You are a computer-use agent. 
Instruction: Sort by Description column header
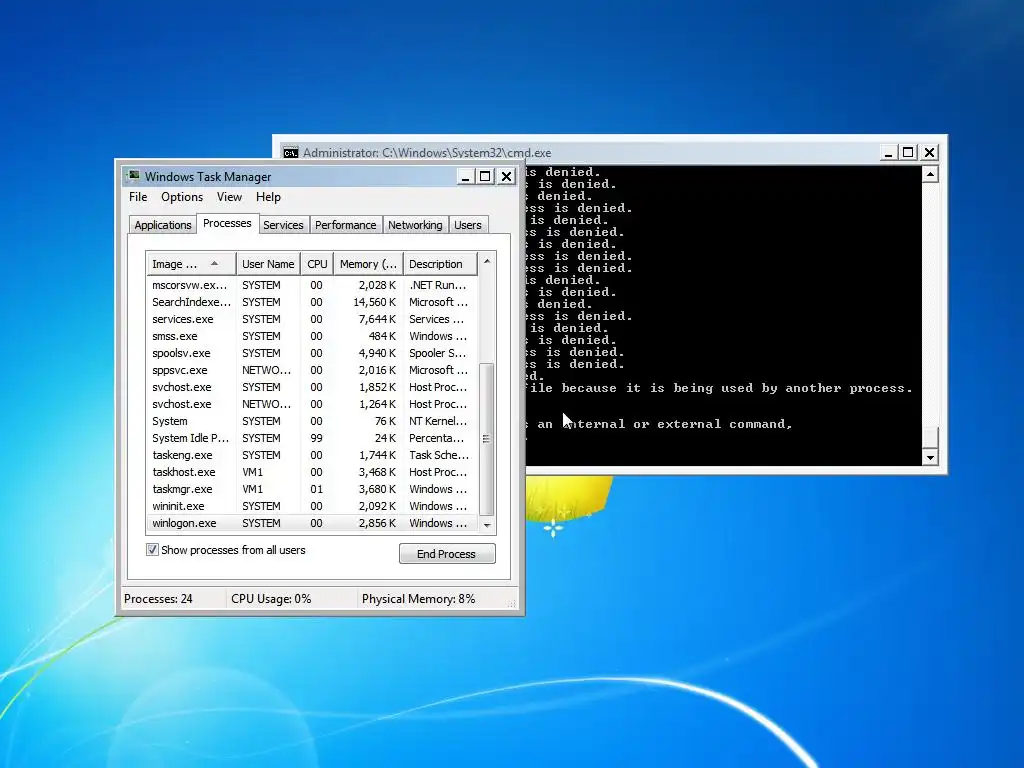(440, 264)
